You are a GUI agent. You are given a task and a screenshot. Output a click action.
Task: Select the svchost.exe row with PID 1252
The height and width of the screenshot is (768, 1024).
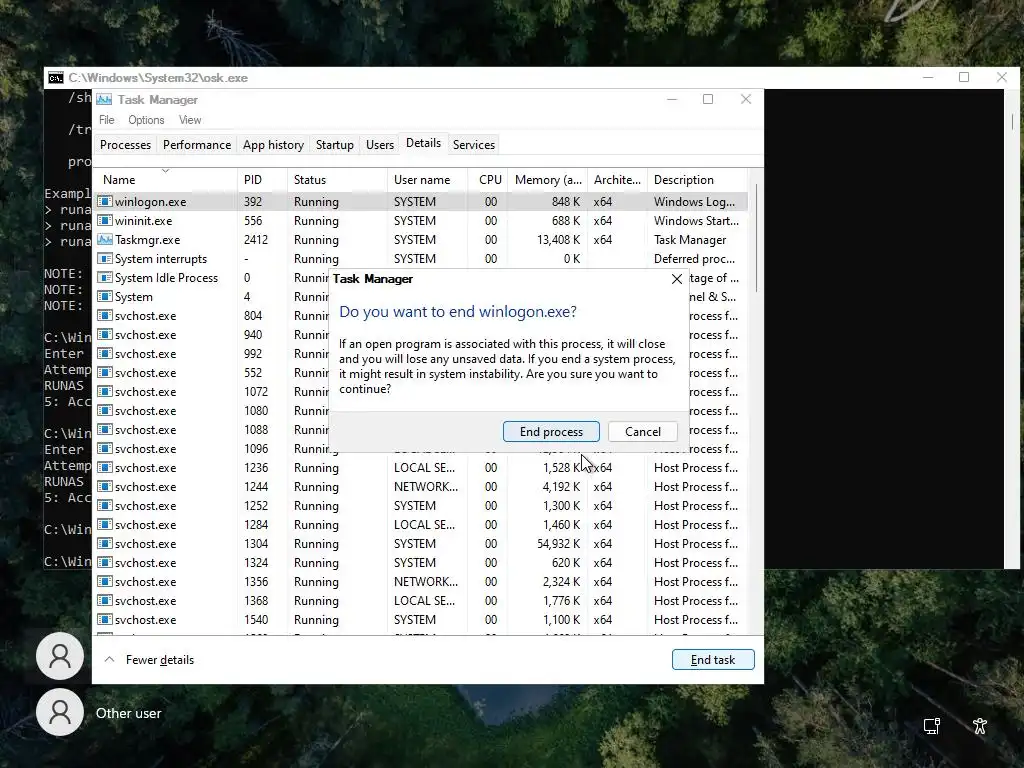point(420,505)
